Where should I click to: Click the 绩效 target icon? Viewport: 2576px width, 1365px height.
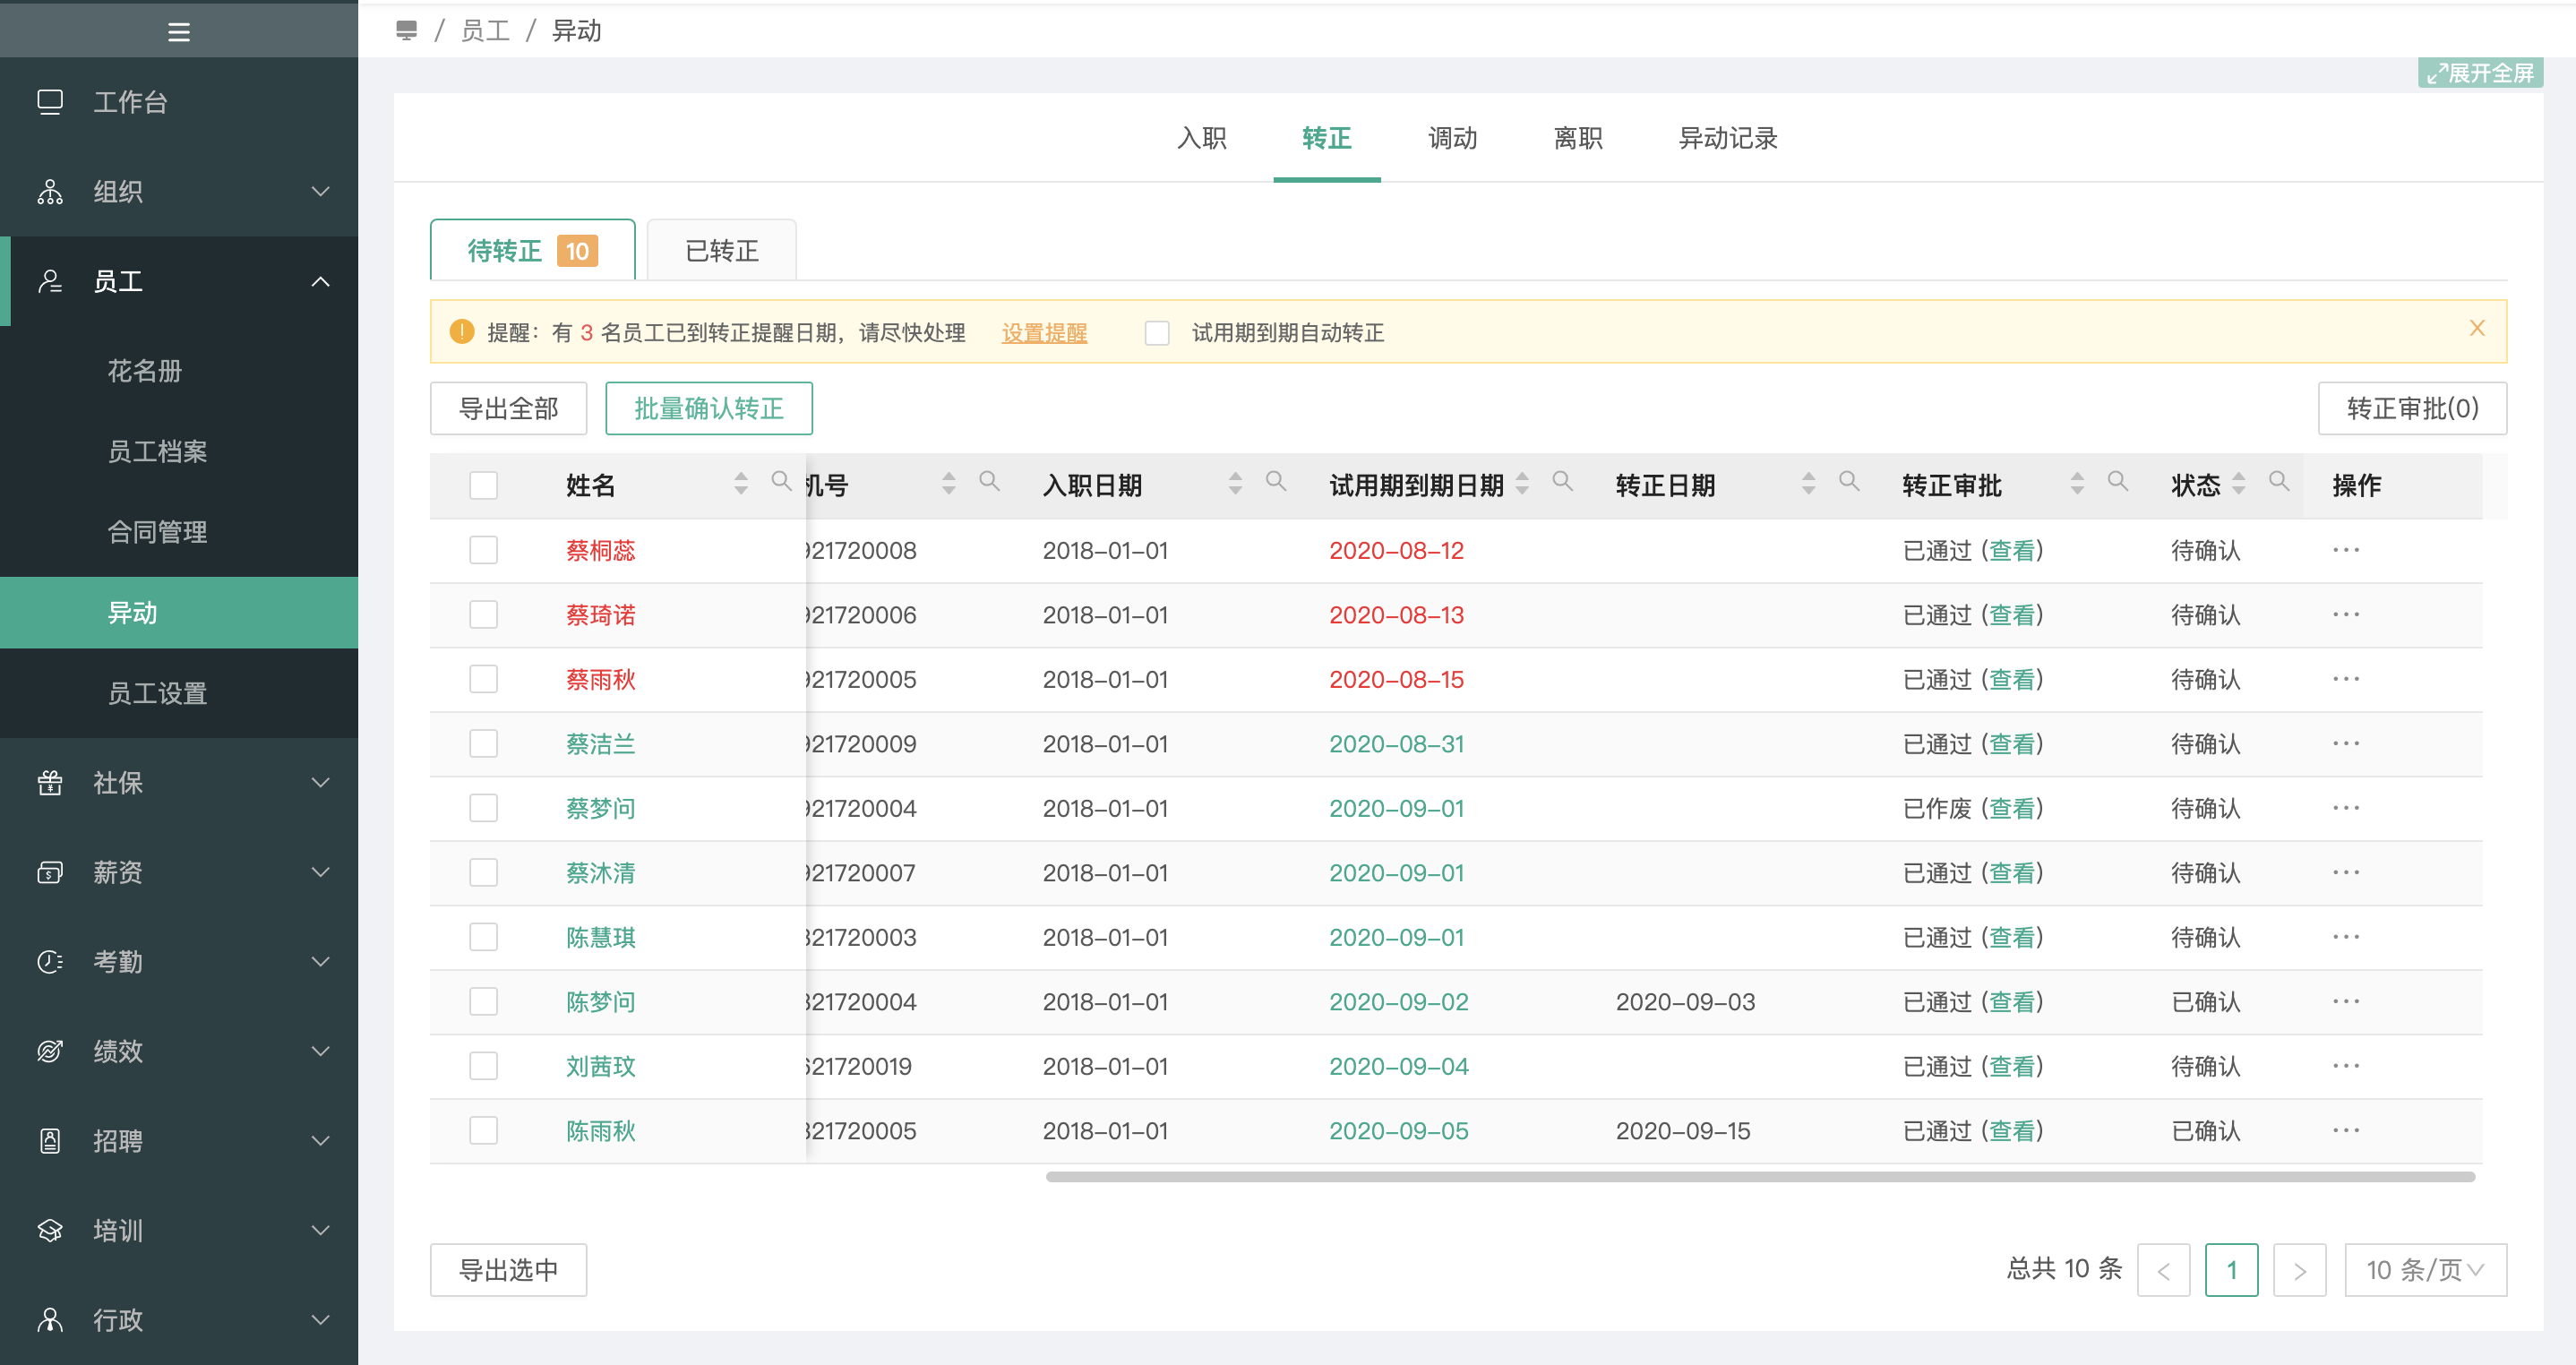coord(50,1051)
